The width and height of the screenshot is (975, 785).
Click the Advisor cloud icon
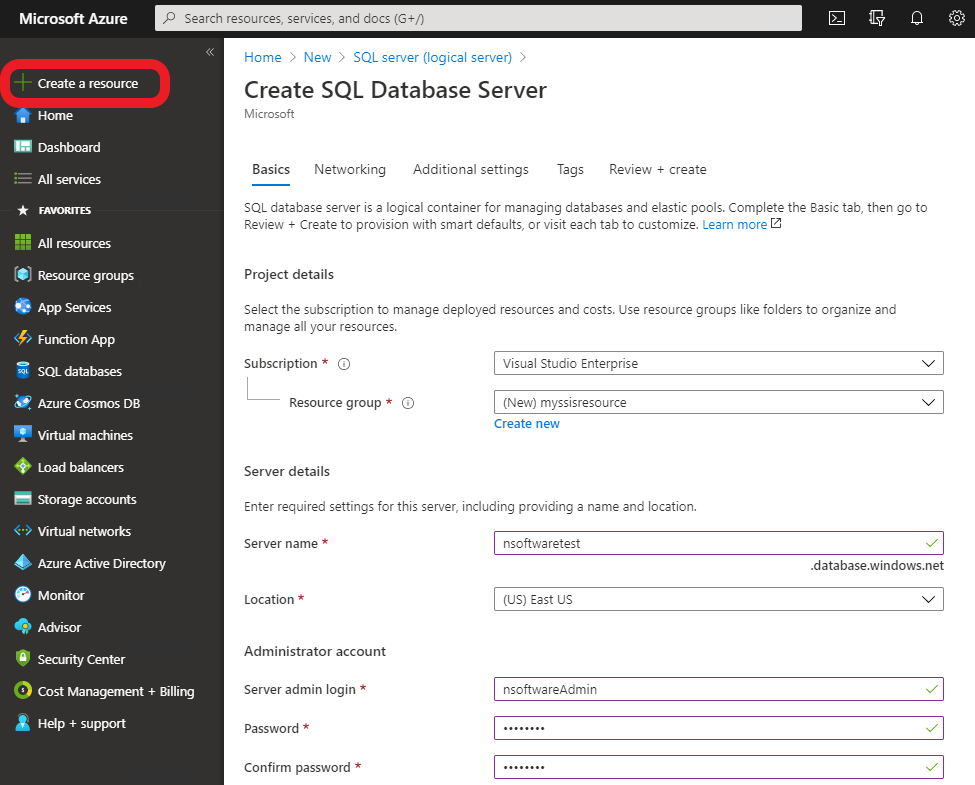(22, 627)
